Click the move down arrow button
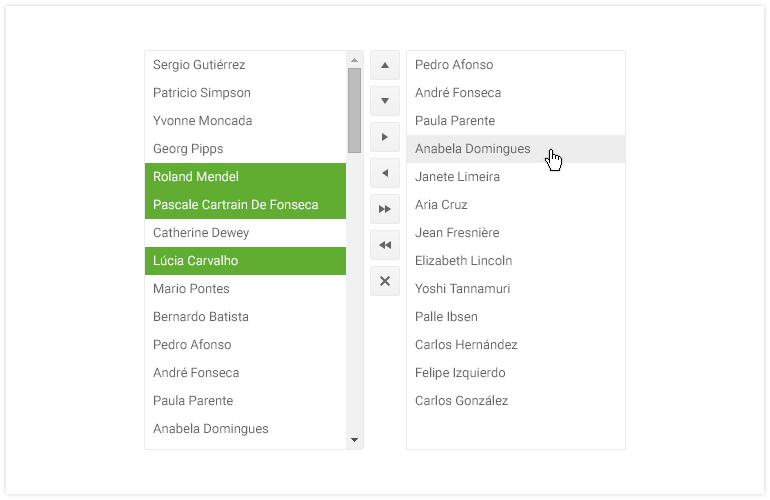This screenshot has height=500, width=770. [385, 101]
